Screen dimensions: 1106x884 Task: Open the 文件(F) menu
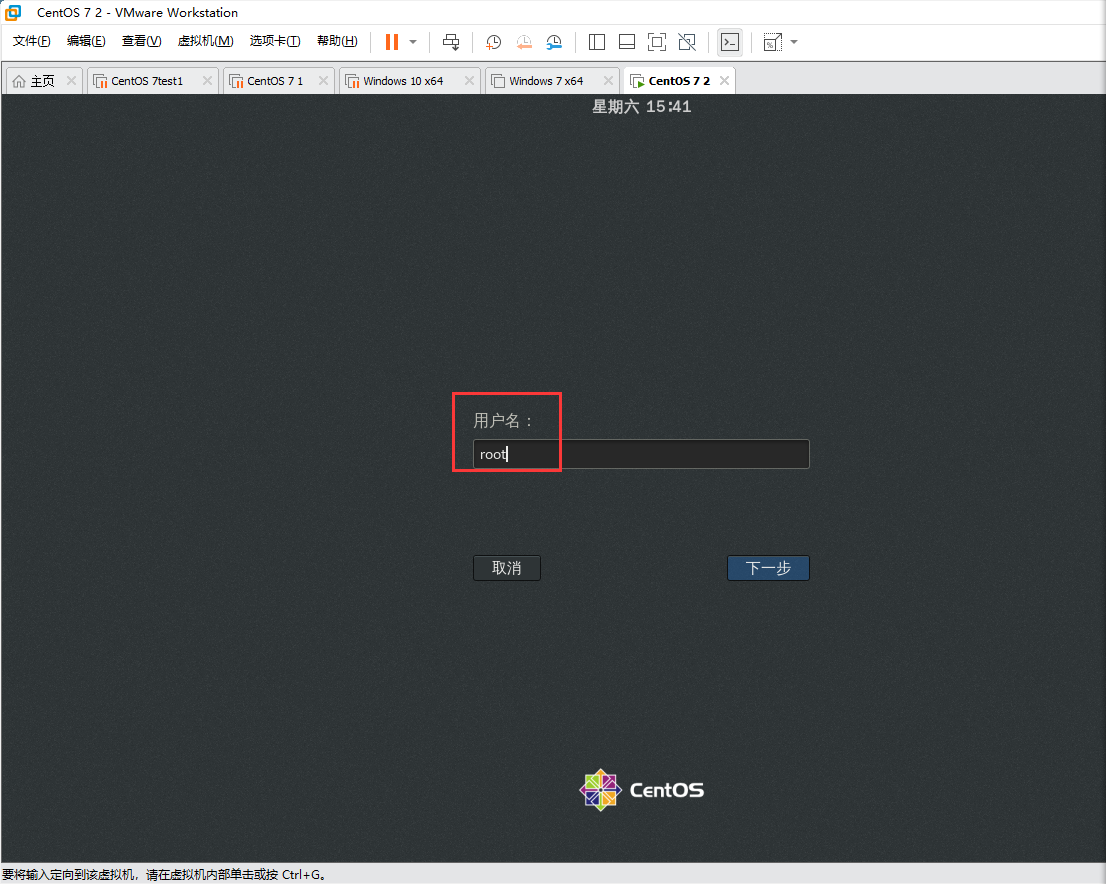pyautogui.click(x=32, y=41)
